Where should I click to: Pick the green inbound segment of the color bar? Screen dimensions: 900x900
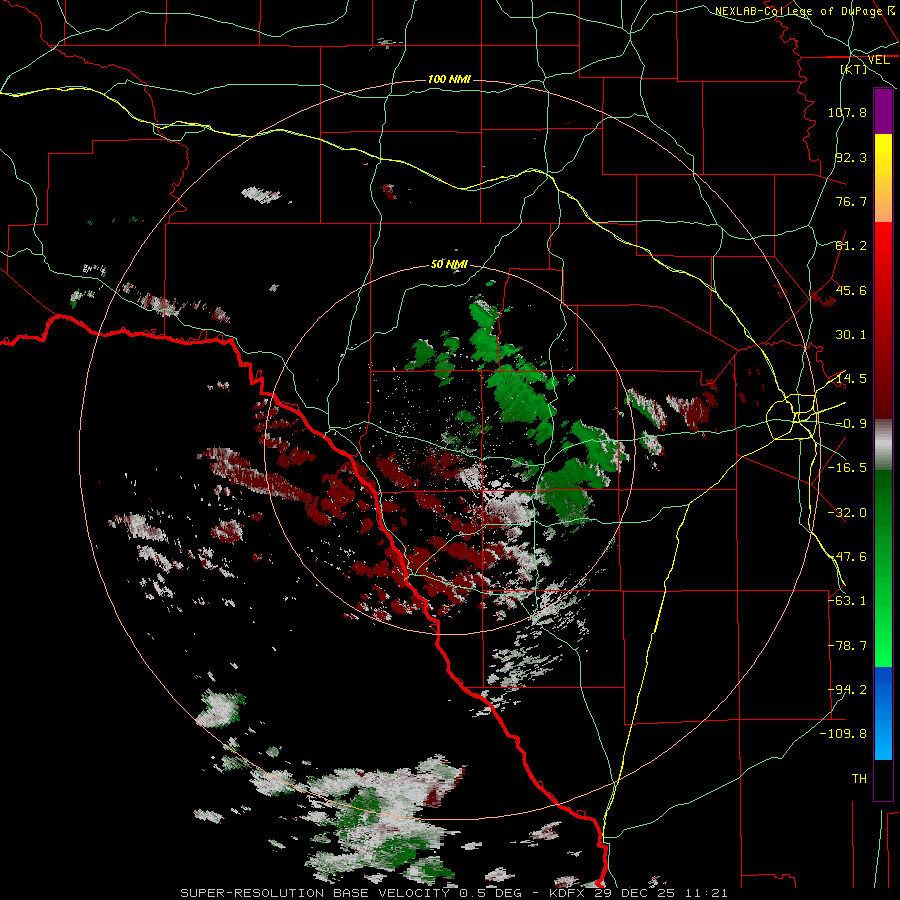(x=883, y=568)
